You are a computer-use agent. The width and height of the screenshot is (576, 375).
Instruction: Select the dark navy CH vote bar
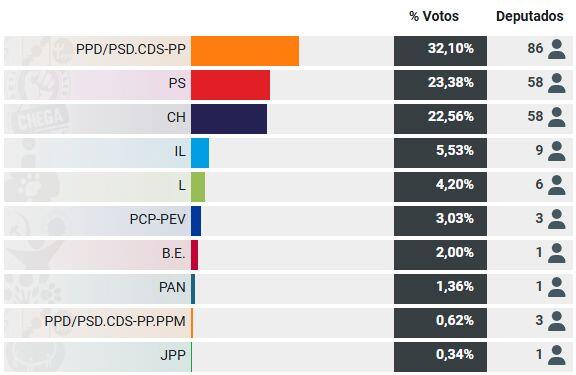pyautogui.click(x=229, y=119)
